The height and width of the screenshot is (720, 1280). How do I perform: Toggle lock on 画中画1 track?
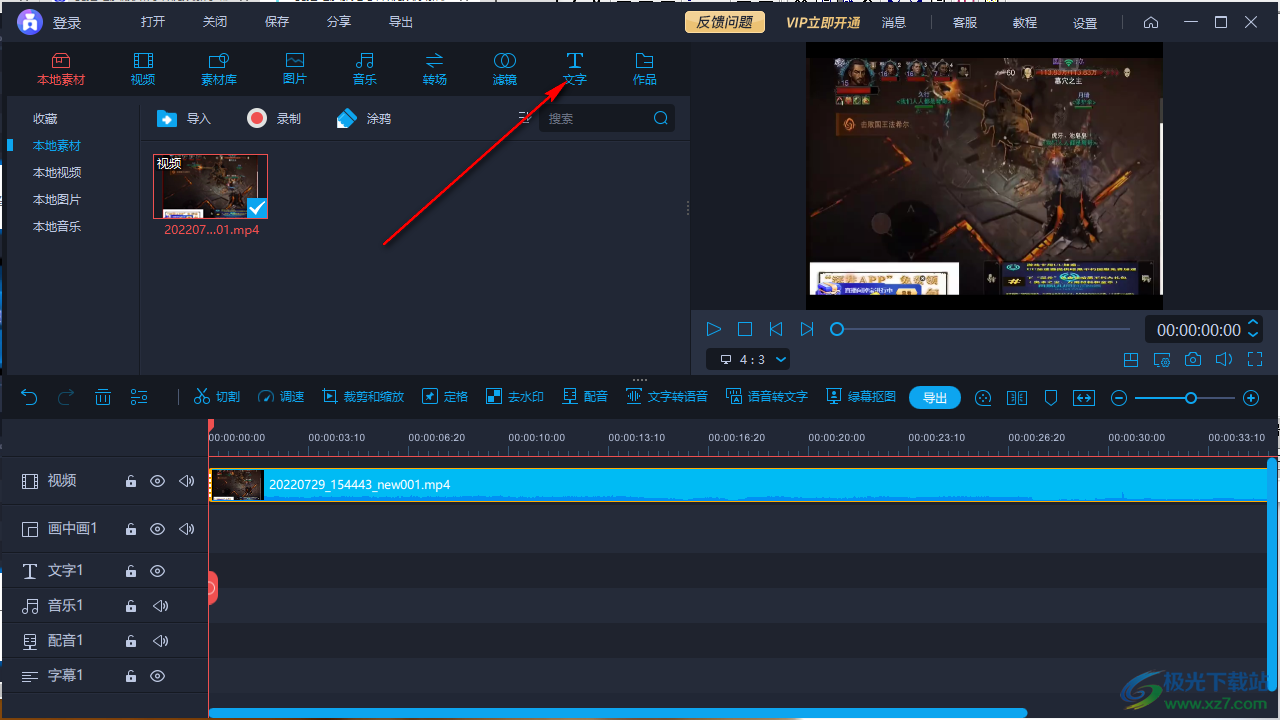[x=130, y=528]
